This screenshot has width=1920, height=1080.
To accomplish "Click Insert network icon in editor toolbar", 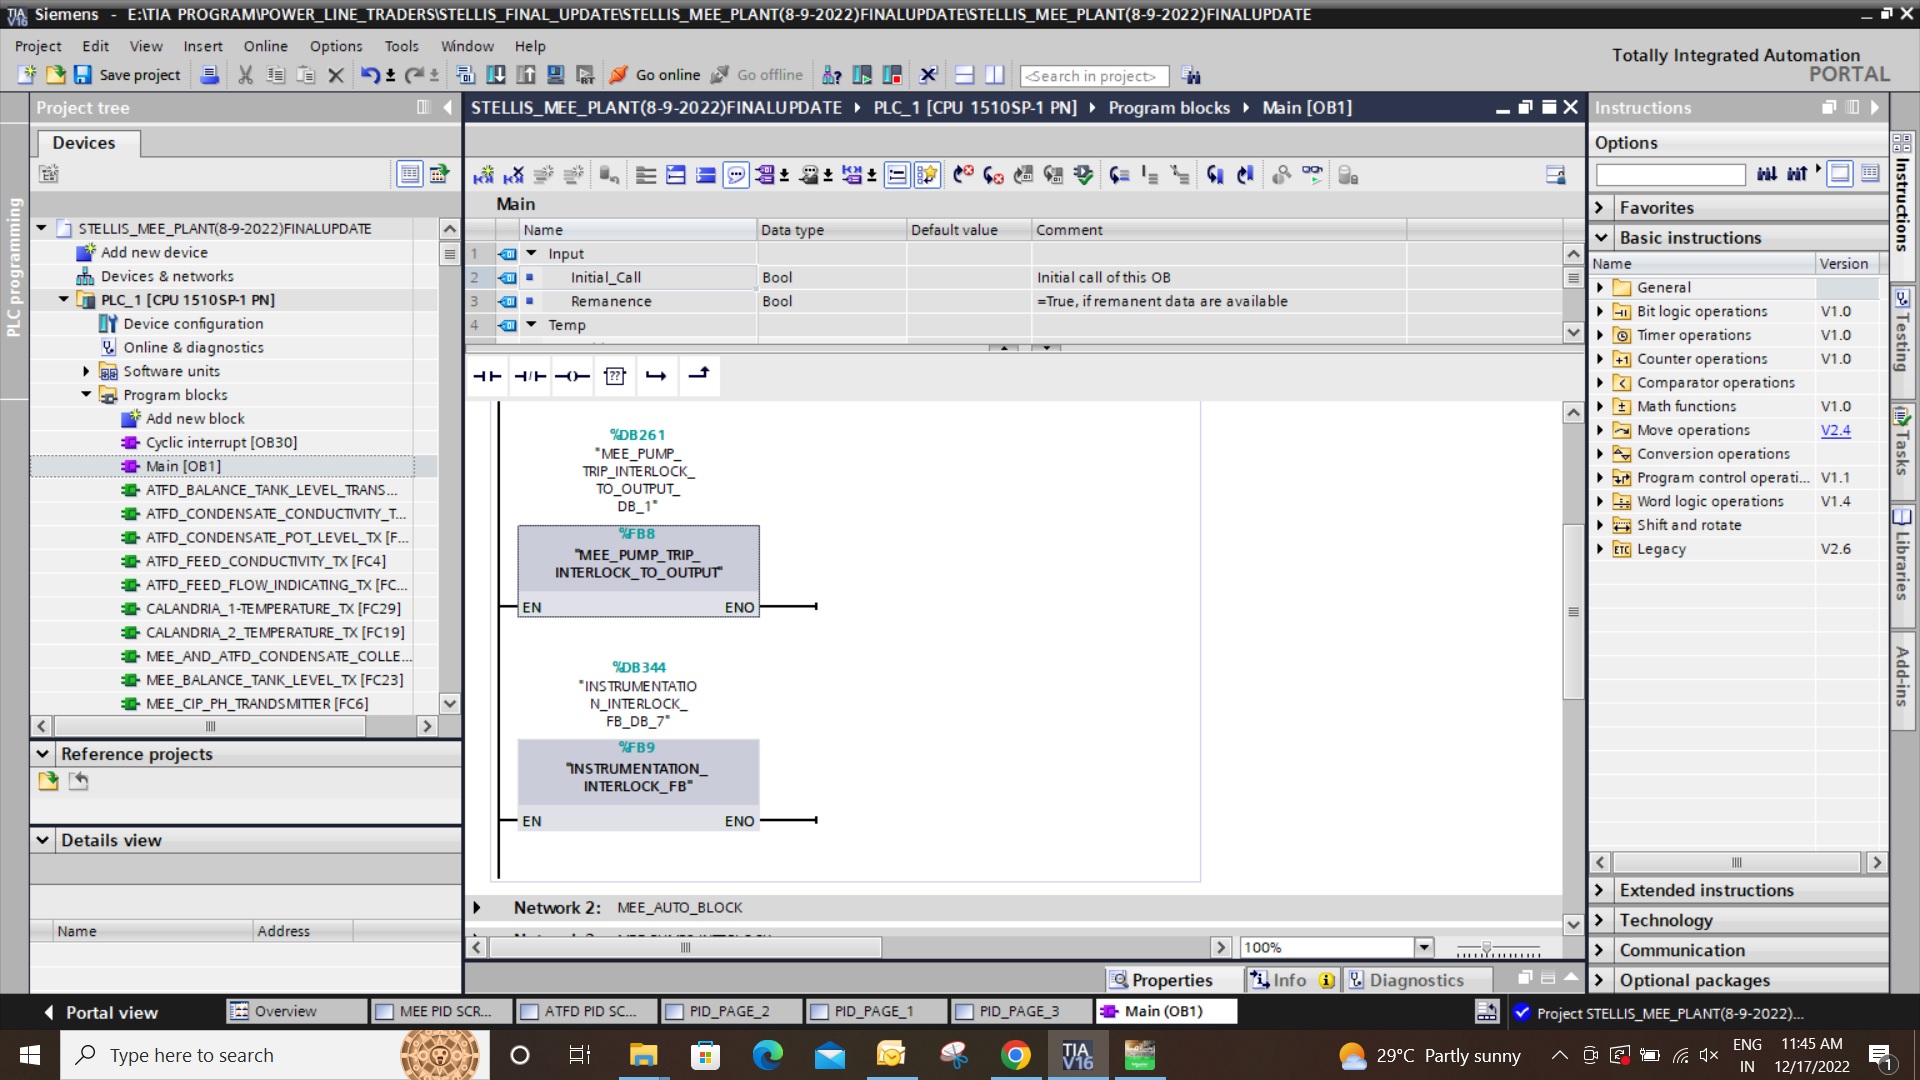I will tap(484, 176).
